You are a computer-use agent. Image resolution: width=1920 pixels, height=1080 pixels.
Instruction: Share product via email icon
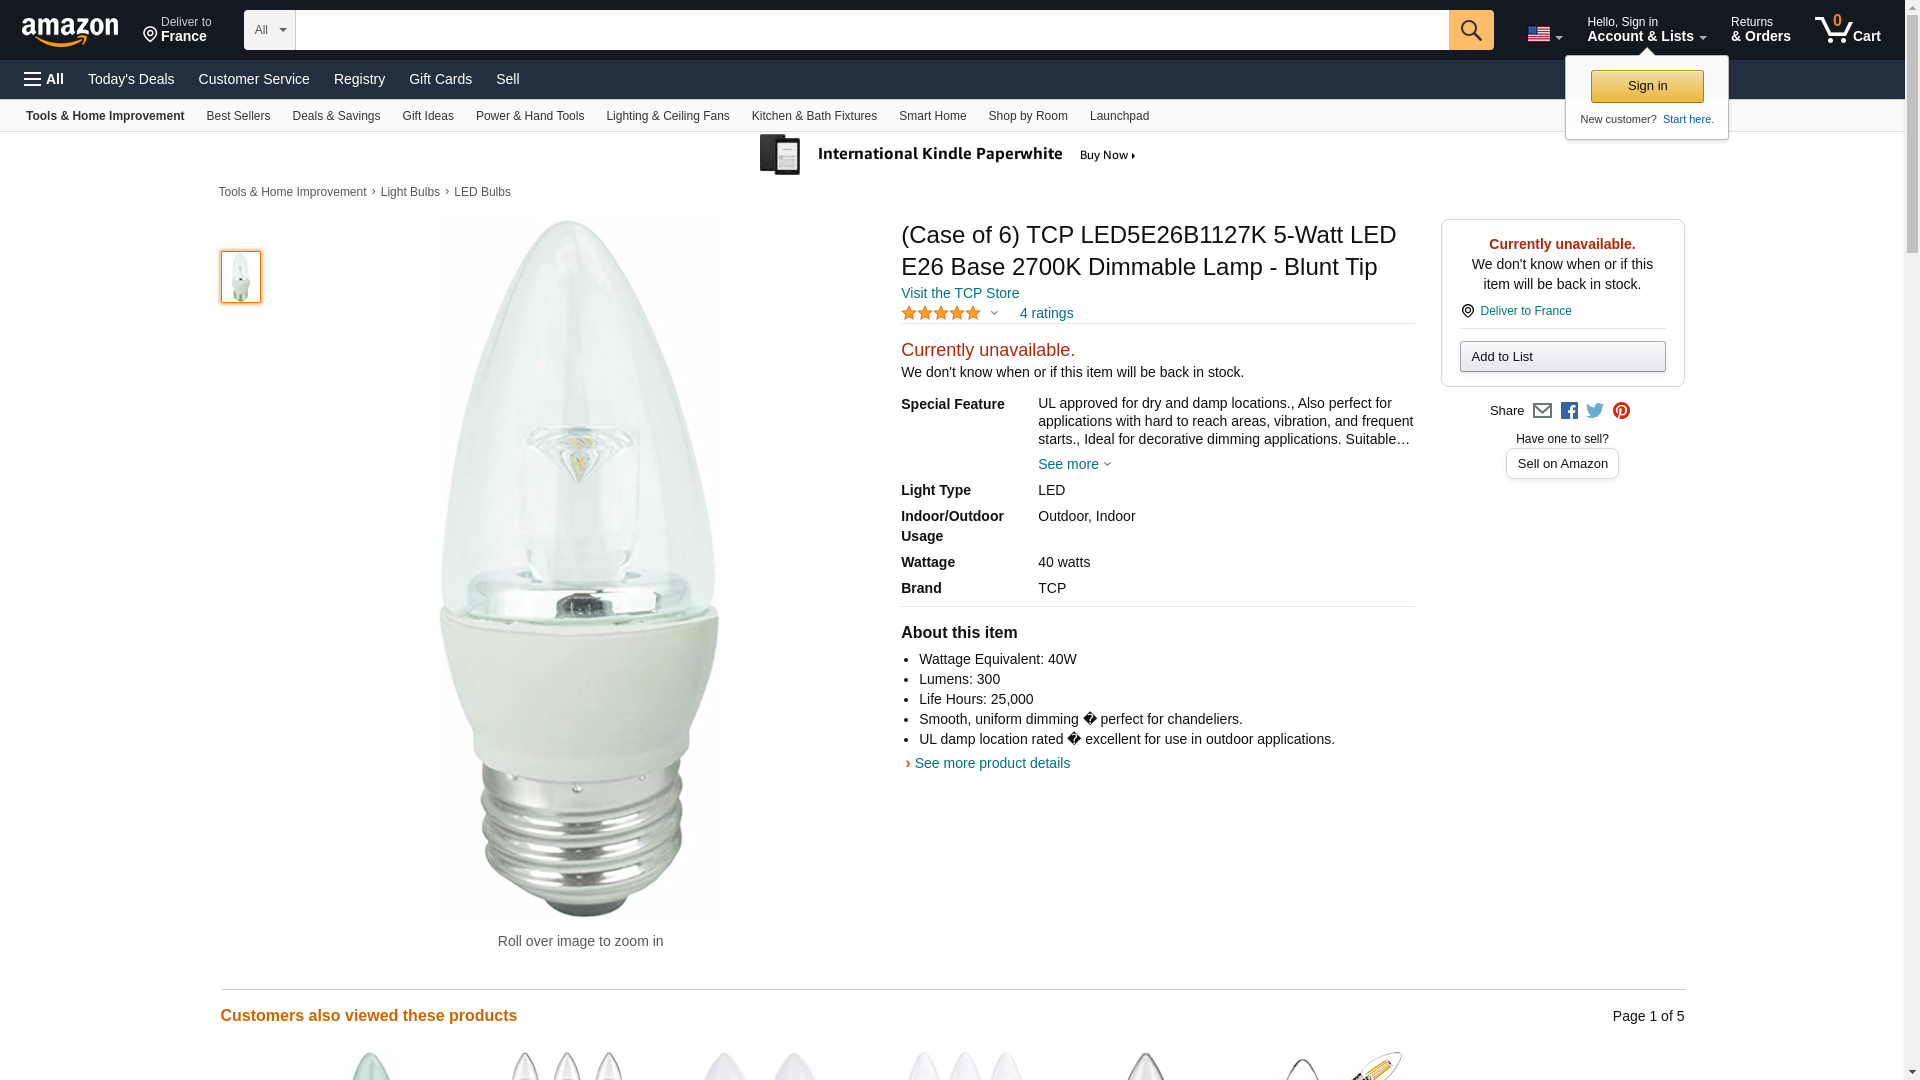pyautogui.click(x=1542, y=411)
